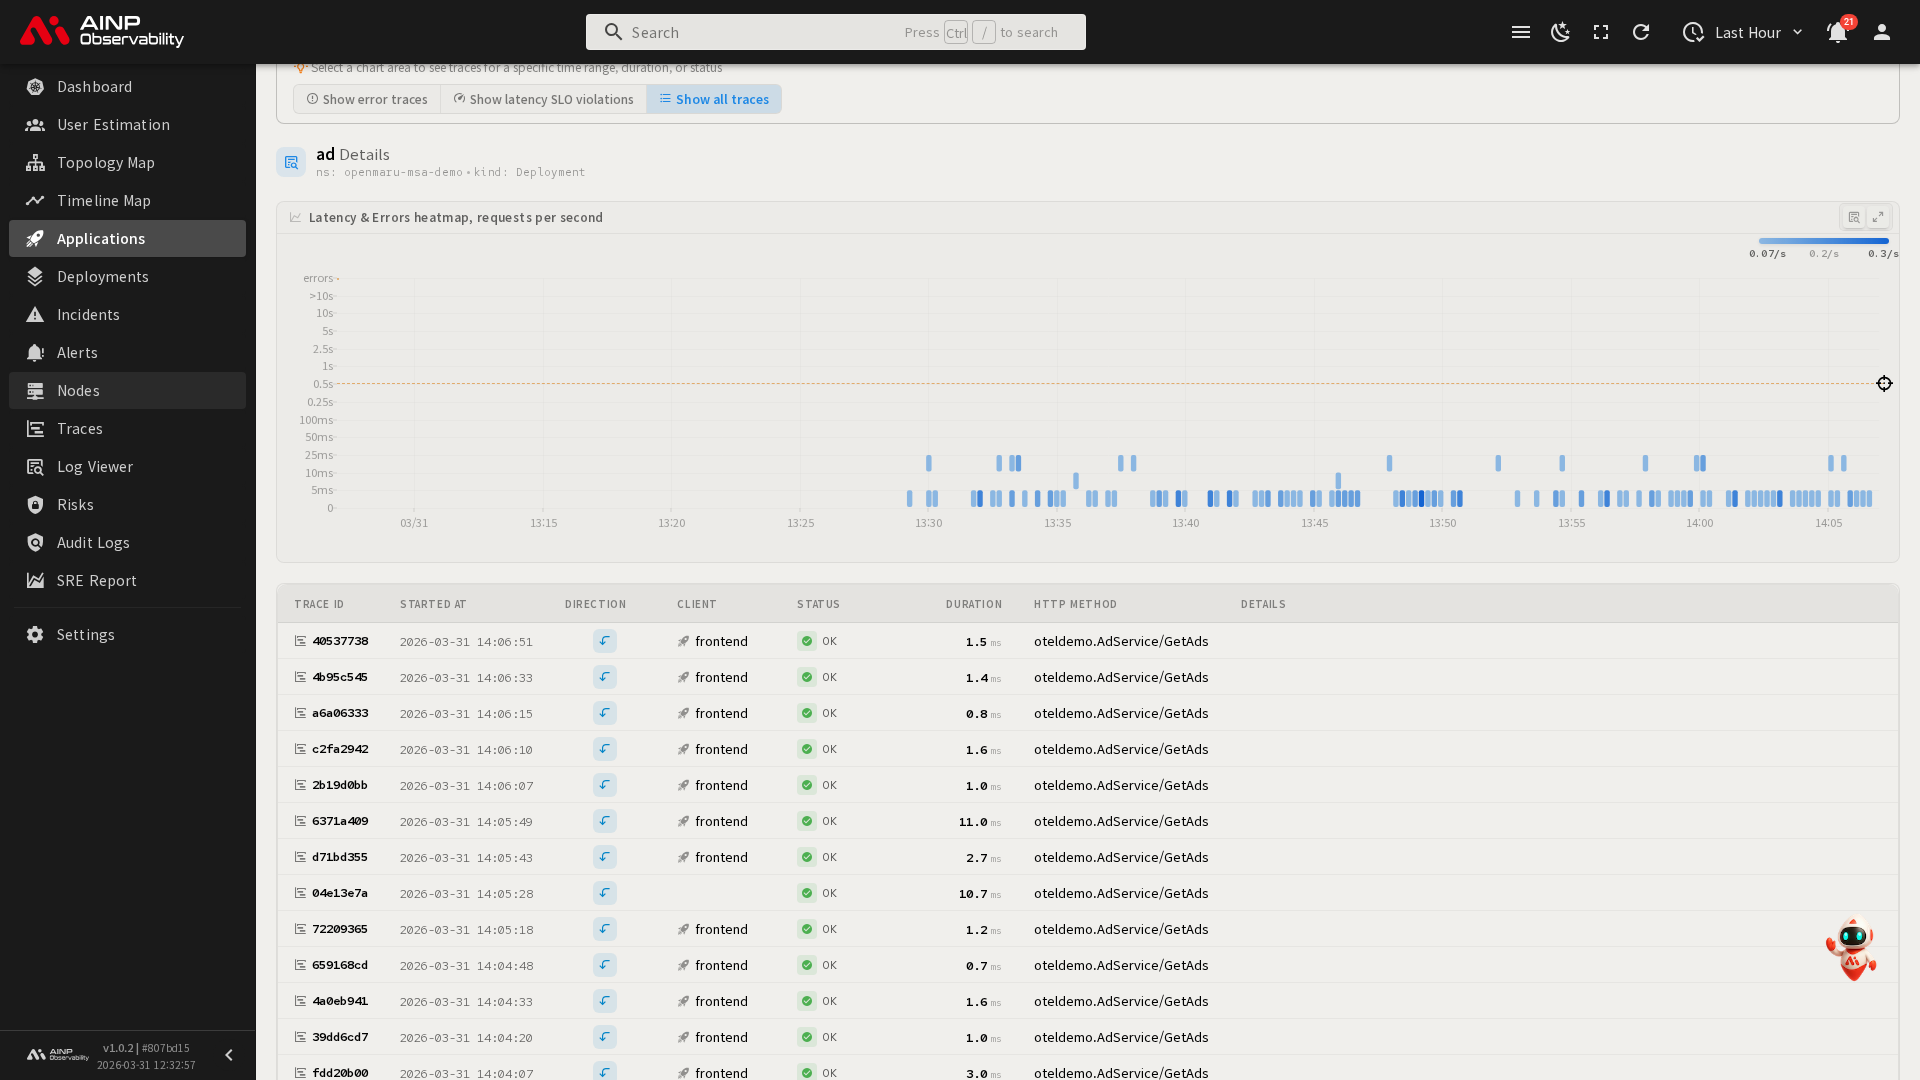Open the hamburger menu icon in the header
The width and height of the screenshot is (1920, 1080).
point(1520,32)
